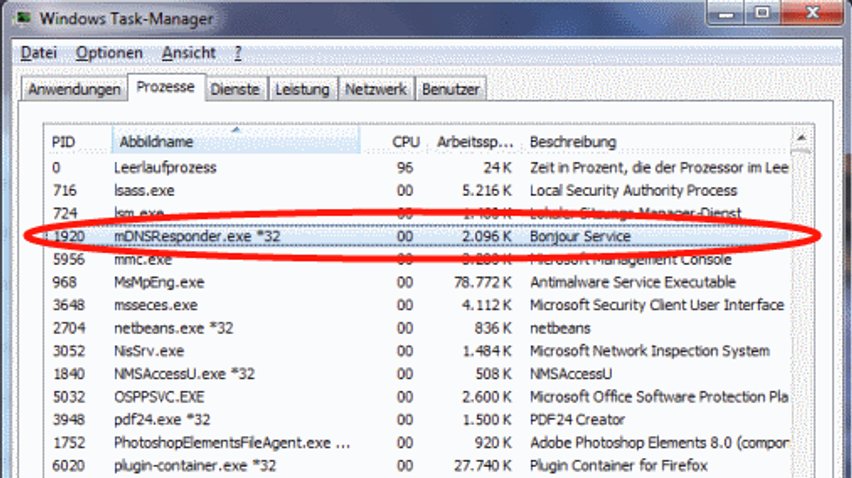Switch to the Anwendungen tab
852x478 pixels.
click(74, 89)
